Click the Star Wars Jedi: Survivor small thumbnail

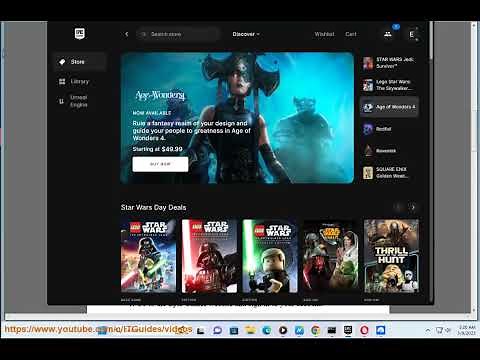[x=368, y=63]
